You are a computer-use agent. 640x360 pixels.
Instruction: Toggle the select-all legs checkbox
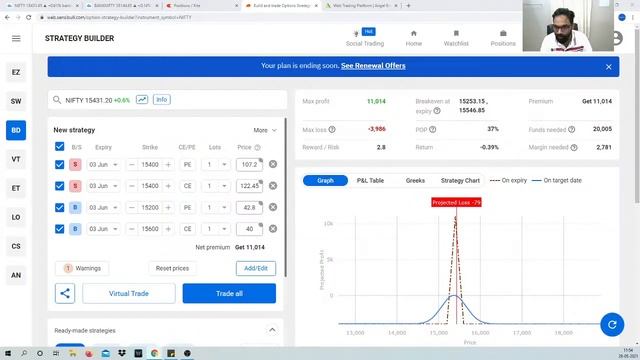tap(60, 147)
